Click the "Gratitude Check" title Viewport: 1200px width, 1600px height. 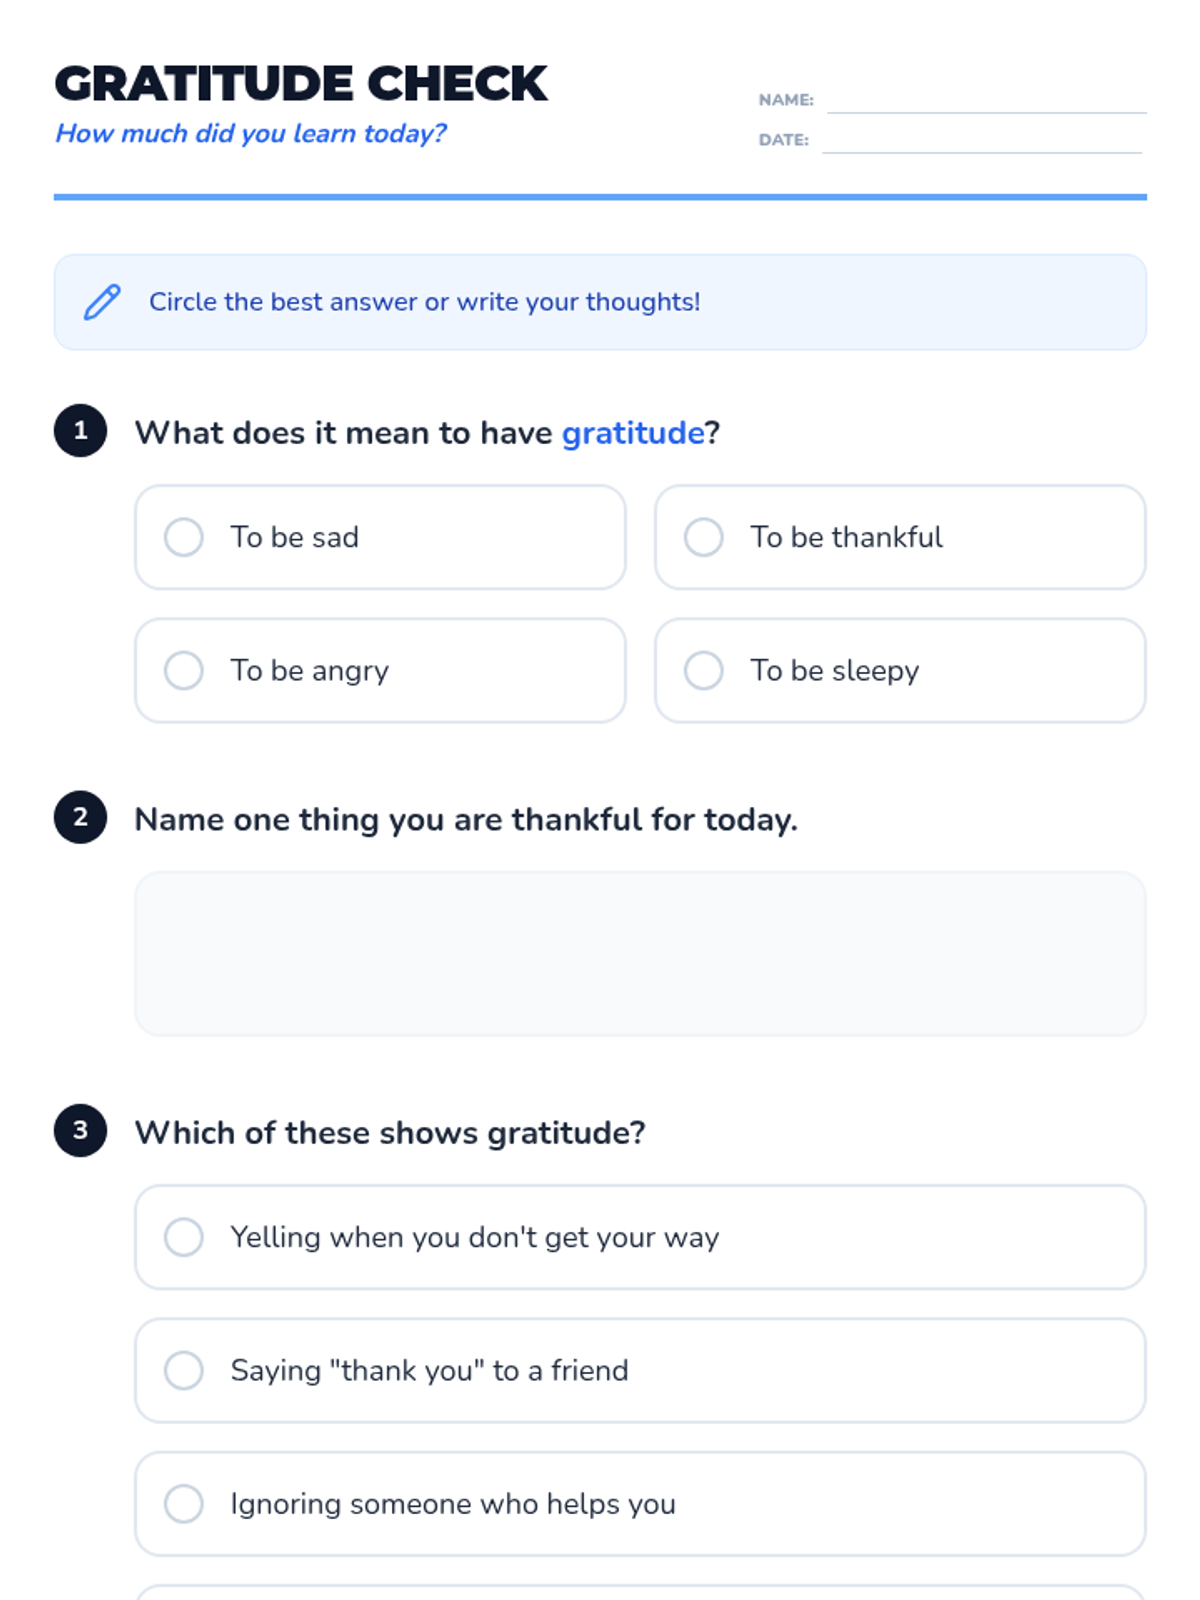click(x=300, y=84)
